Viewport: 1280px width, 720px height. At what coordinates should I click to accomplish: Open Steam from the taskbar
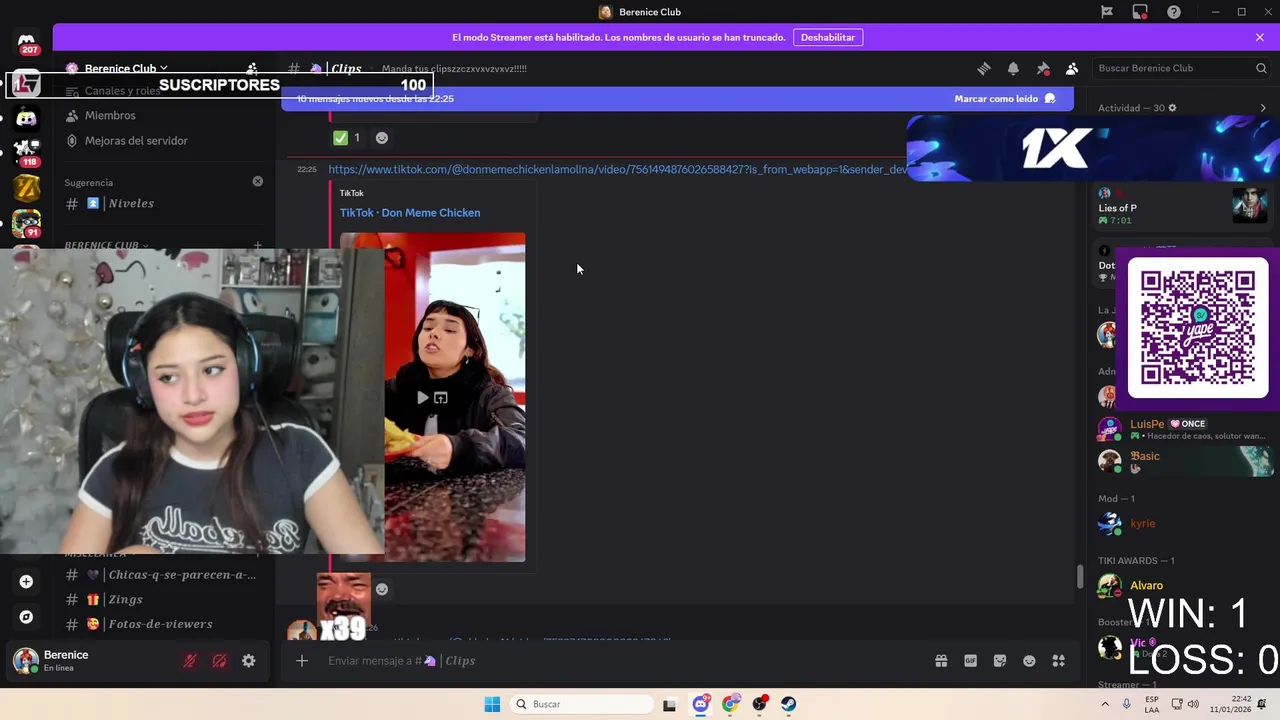[x=789, y=704]
